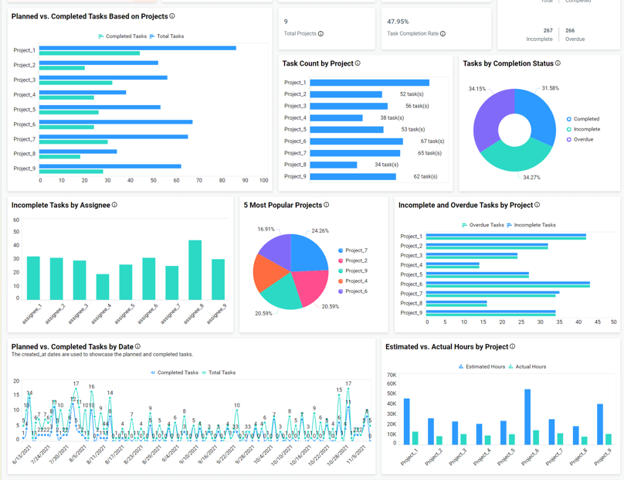
Task: Click the pink Project_2 slice in pie
Action: click(312, 287)
